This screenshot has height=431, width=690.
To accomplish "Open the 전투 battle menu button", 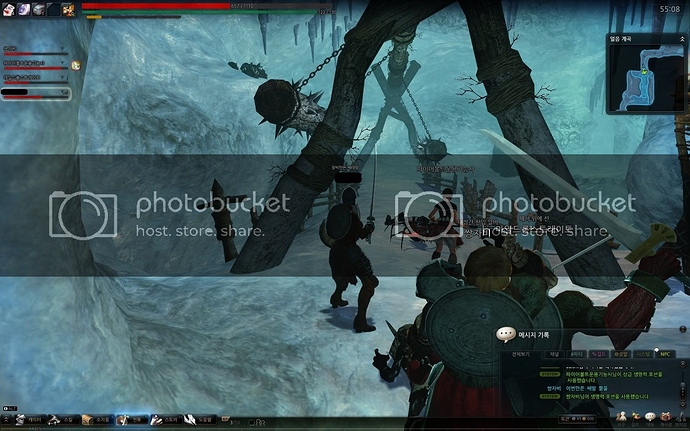I will tap(132, 420).
